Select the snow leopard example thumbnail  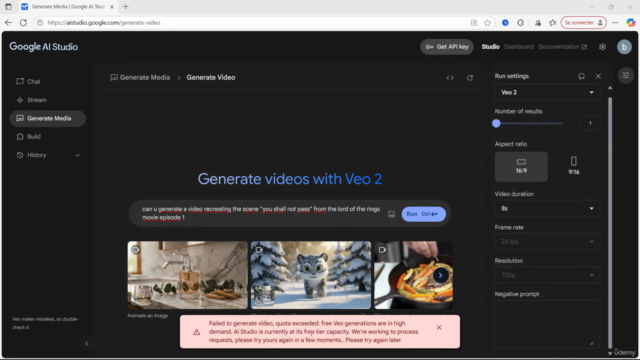311,275
